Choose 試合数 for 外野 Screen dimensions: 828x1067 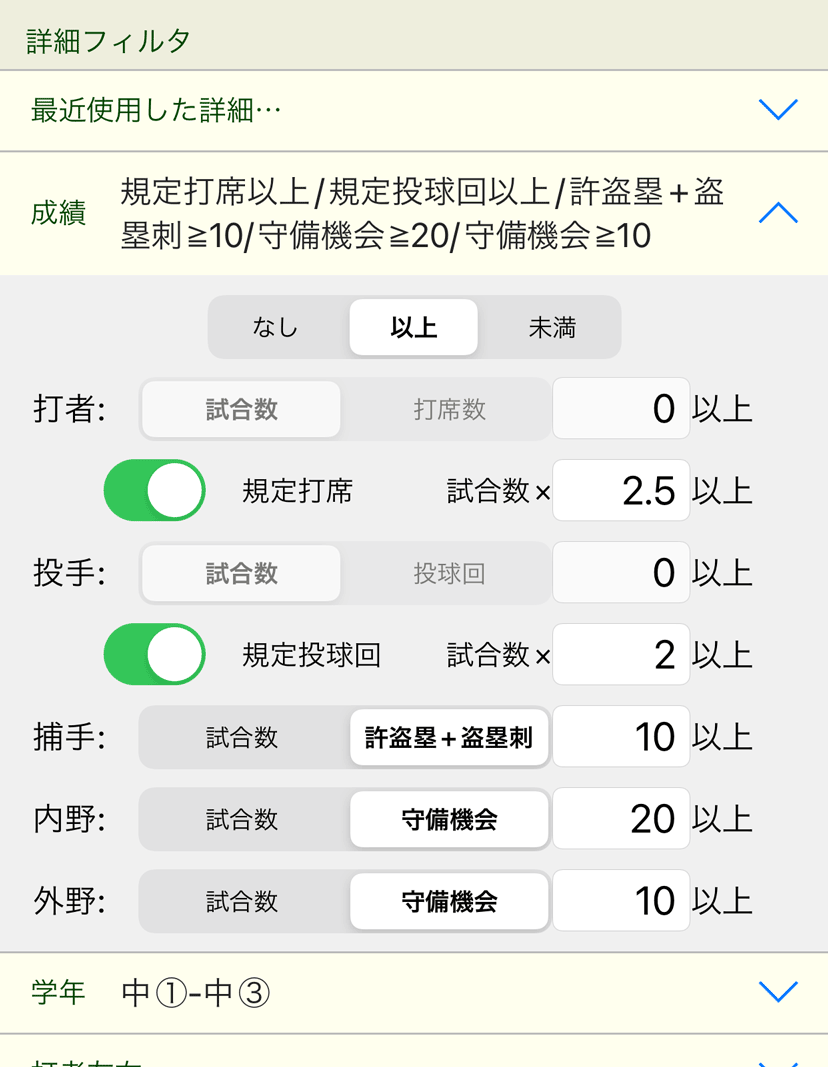(242, 901)
